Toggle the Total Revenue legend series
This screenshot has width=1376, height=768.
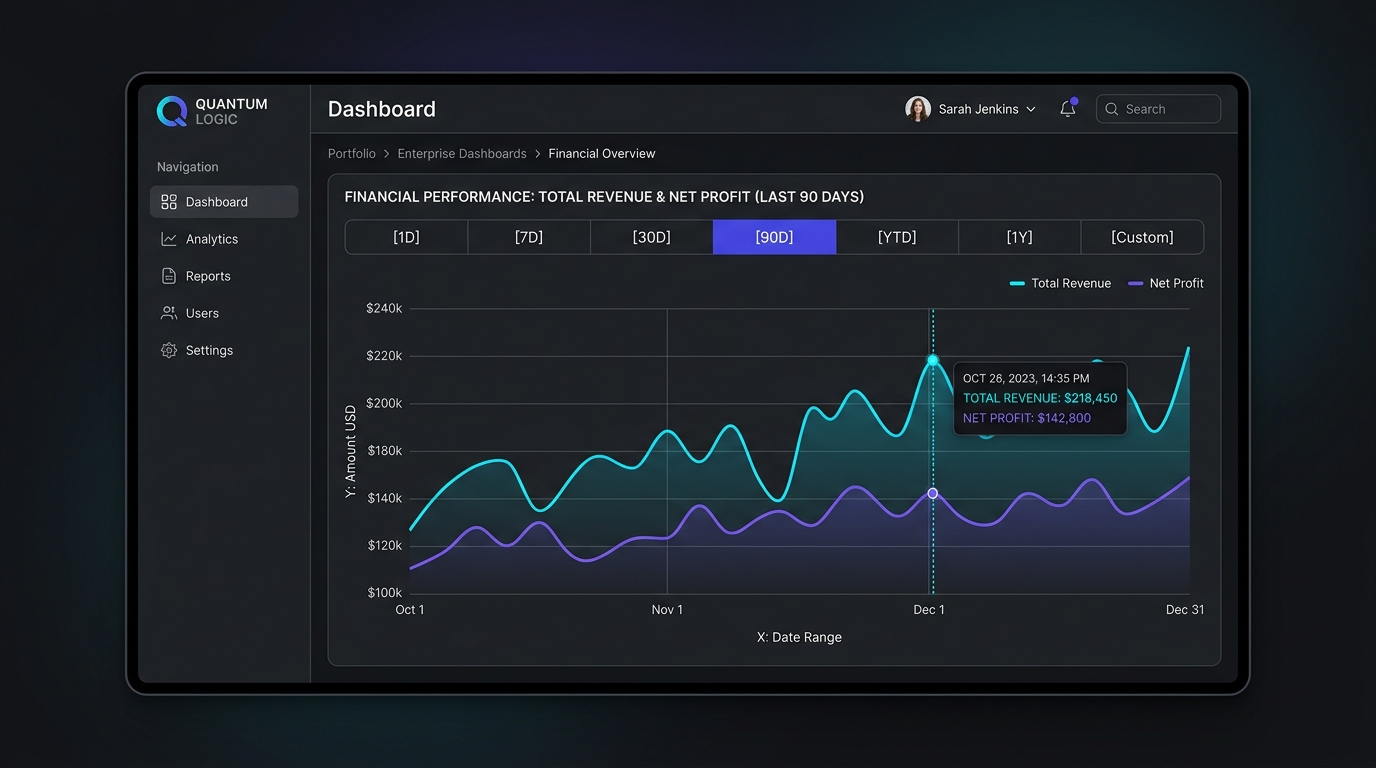pos(1060,283)
